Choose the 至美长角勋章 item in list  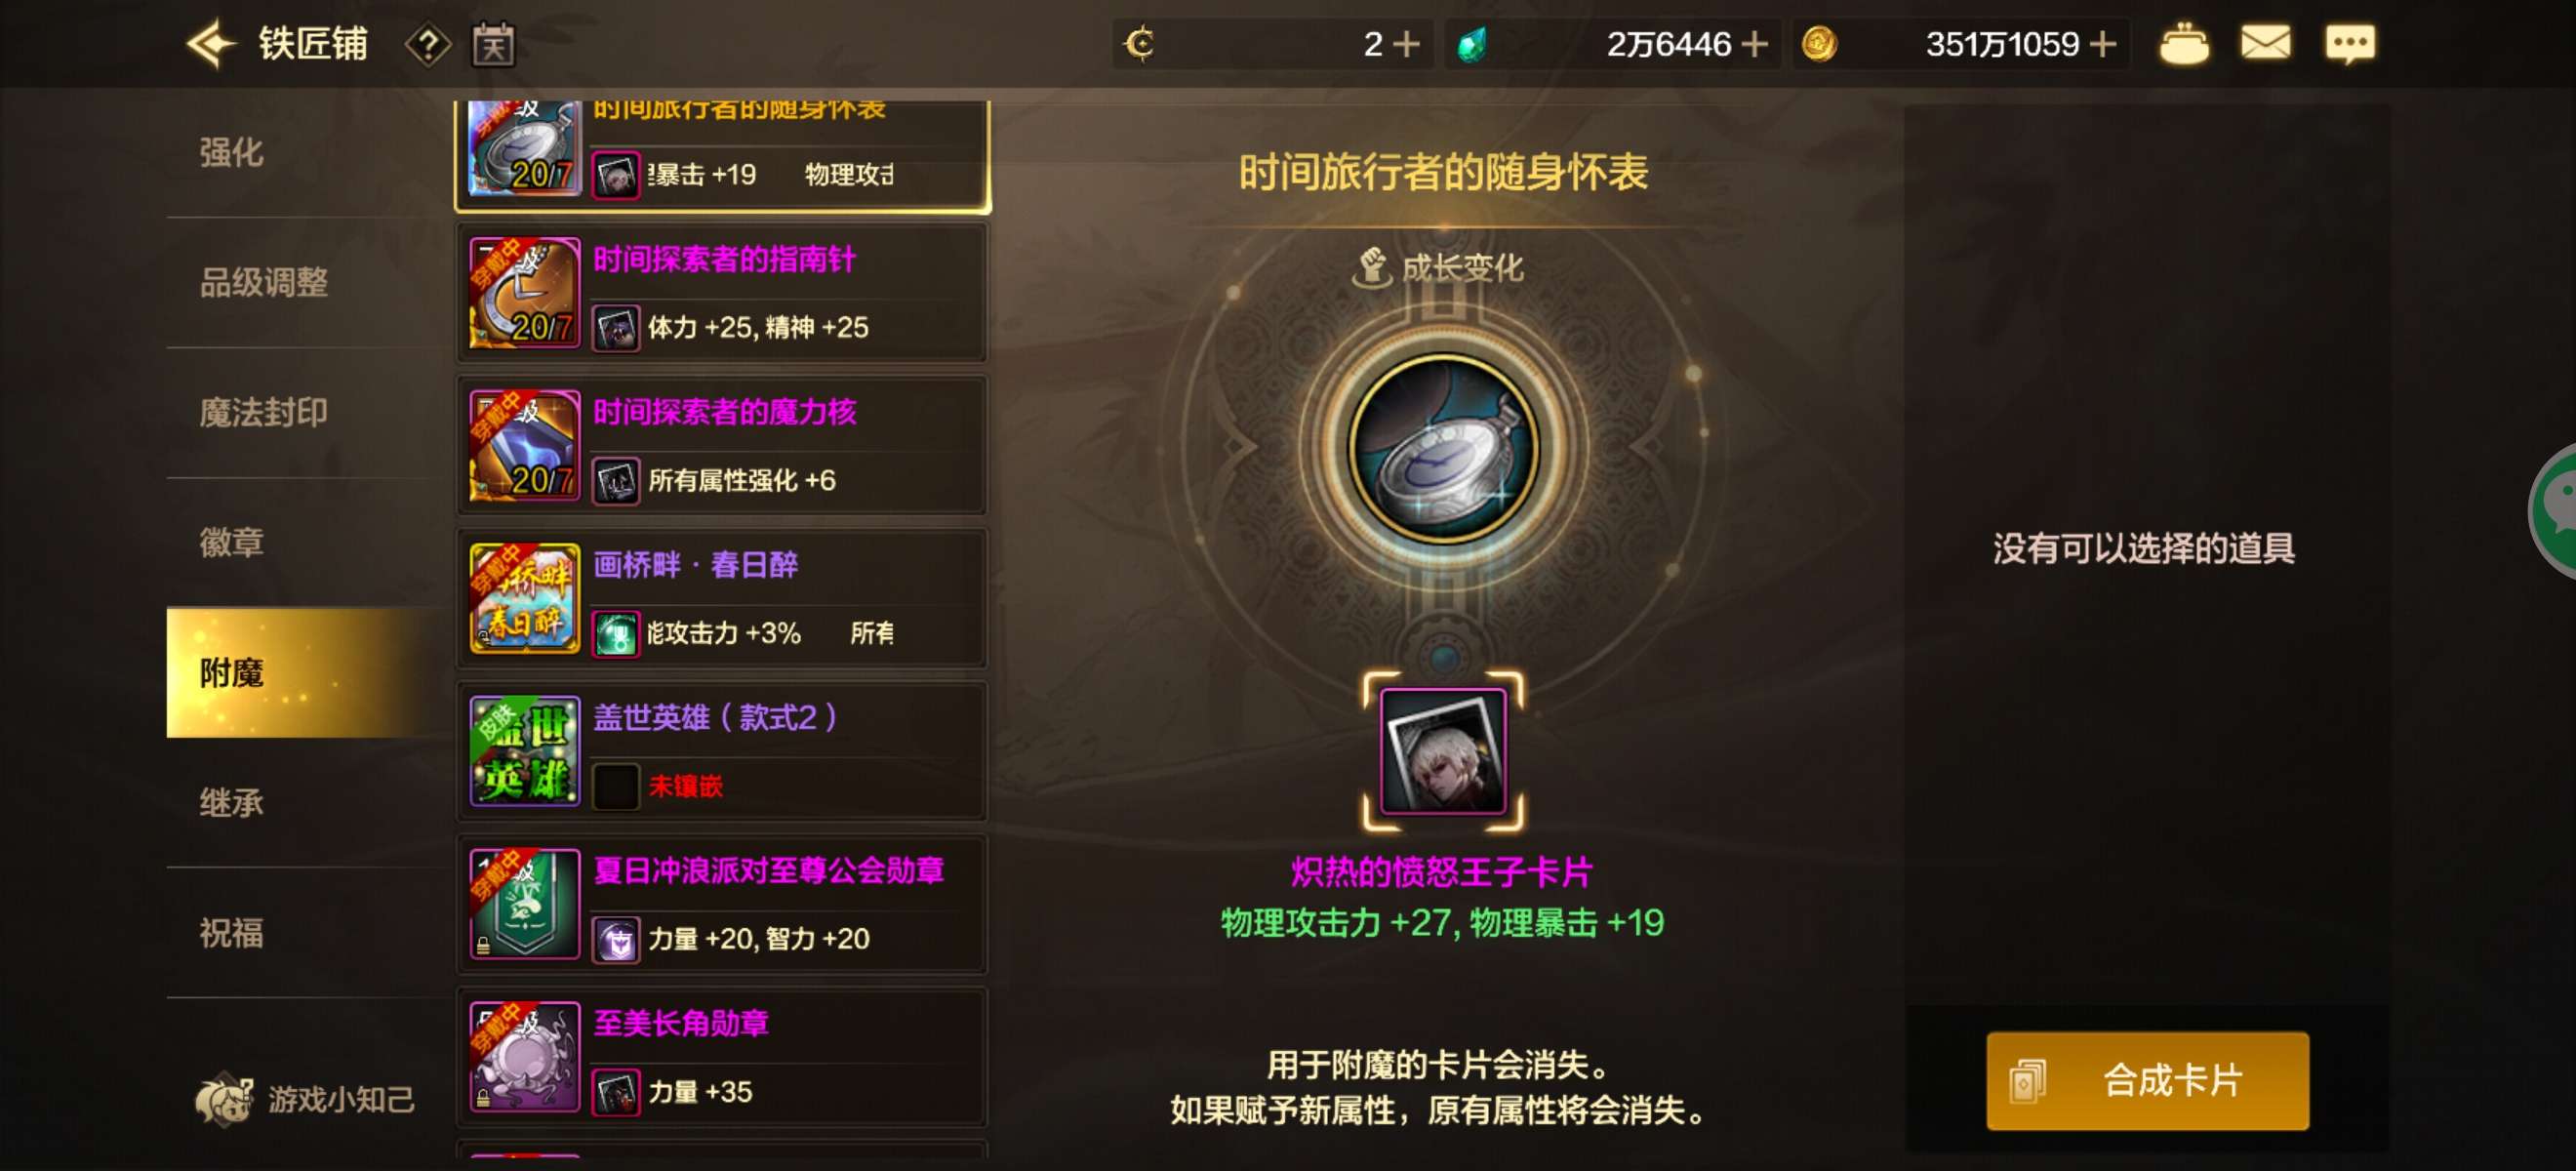click(x=722, y=1058)
